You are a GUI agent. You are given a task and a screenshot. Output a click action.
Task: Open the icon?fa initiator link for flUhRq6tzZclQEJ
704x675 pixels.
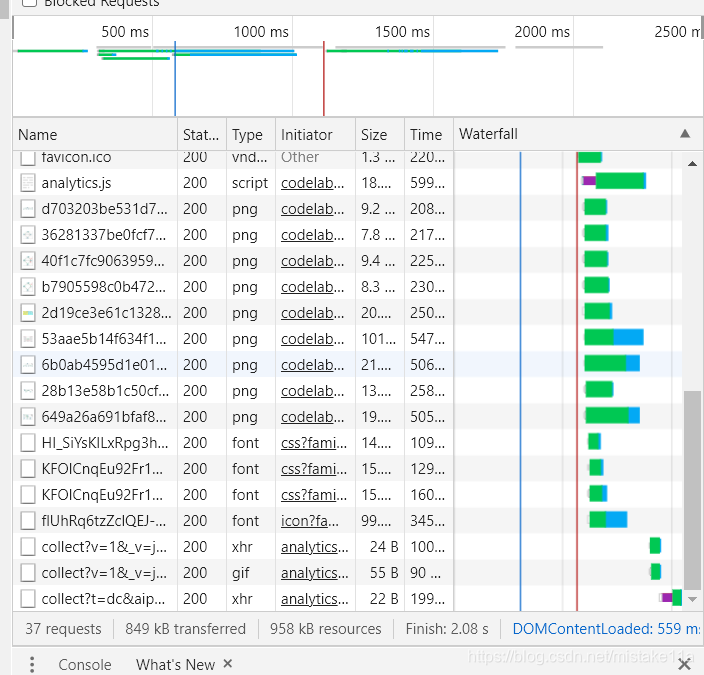click(310, 521)
